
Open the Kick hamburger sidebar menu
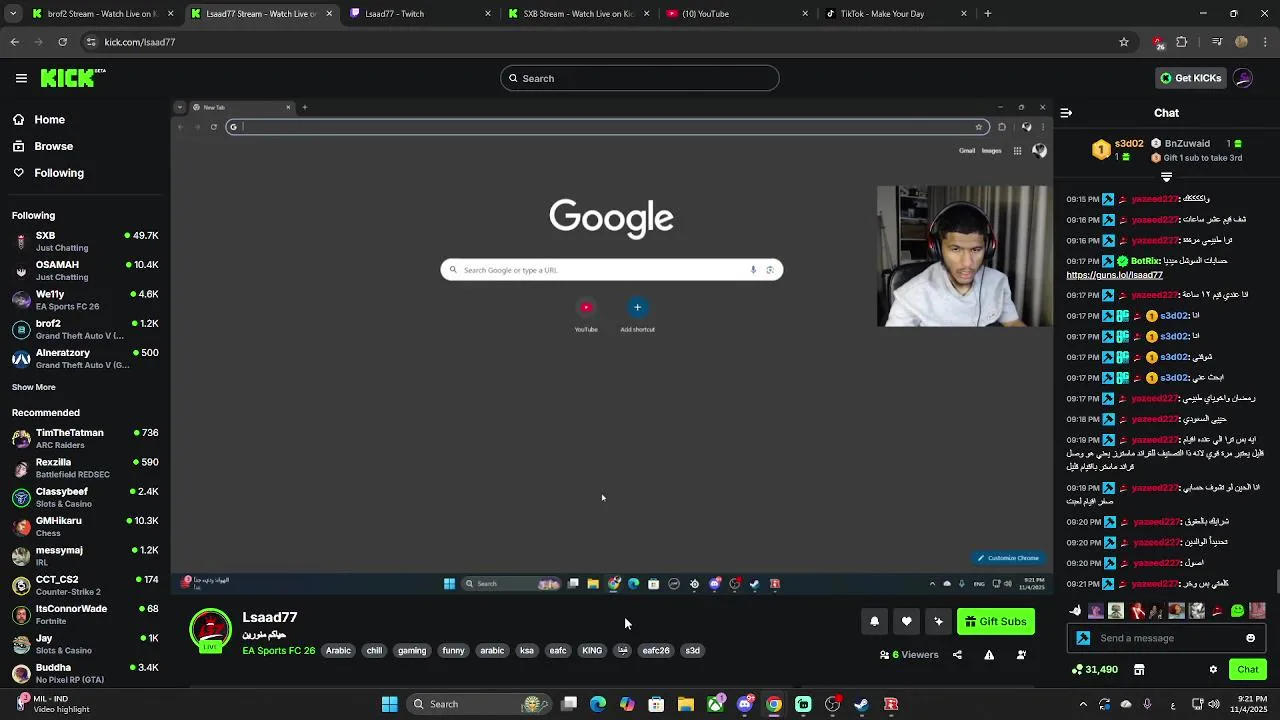pyautogui.click(x=21, y=78)
